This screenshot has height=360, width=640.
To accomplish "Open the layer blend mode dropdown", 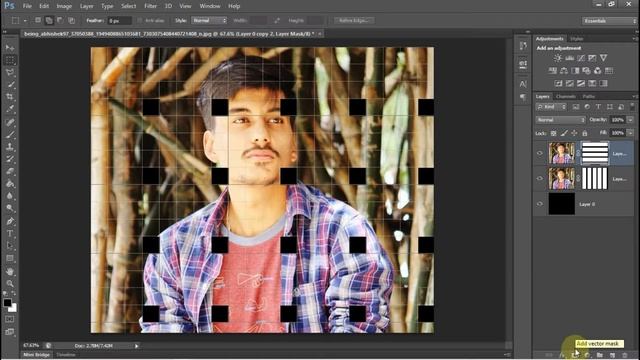I will click(560, 120).
